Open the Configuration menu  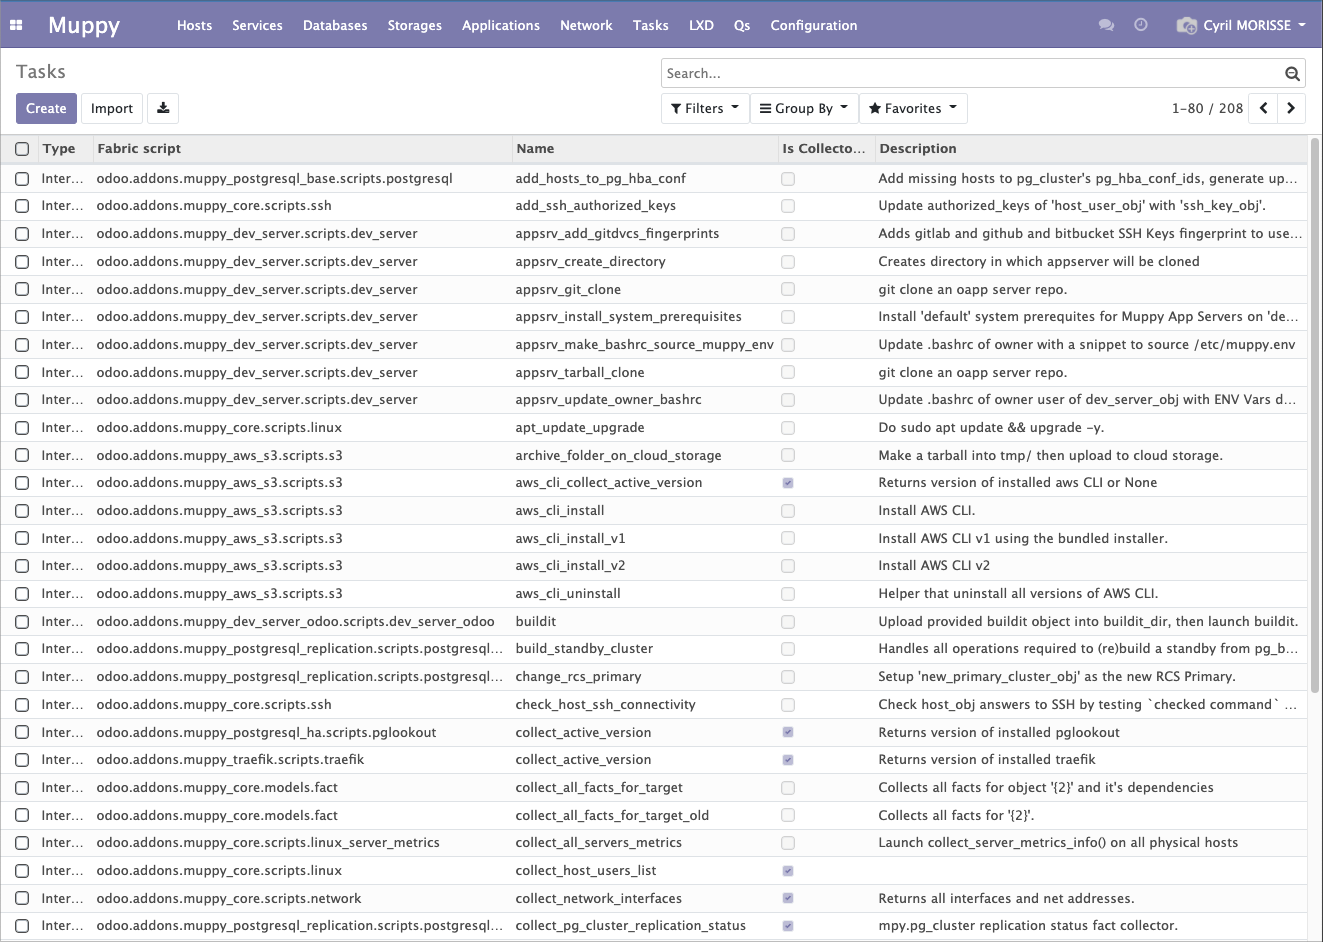pos(814,25)
